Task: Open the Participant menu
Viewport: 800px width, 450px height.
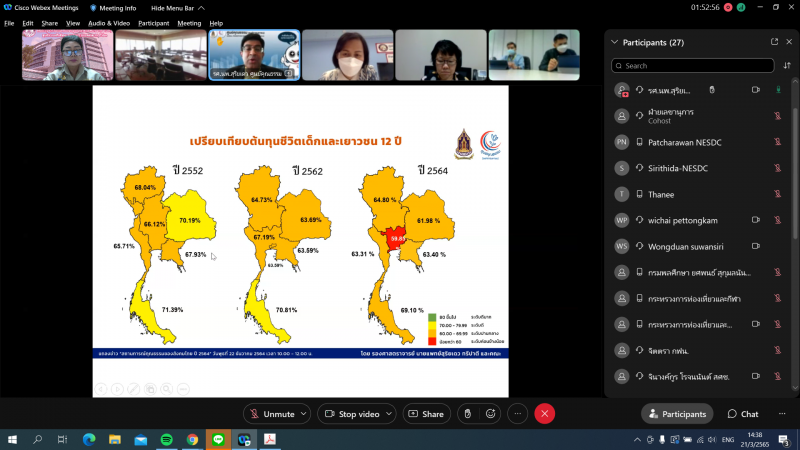Action: [x=154, y=23]
